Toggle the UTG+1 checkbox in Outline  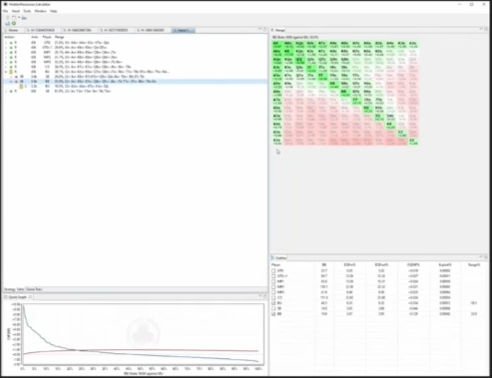coord(273,276)
